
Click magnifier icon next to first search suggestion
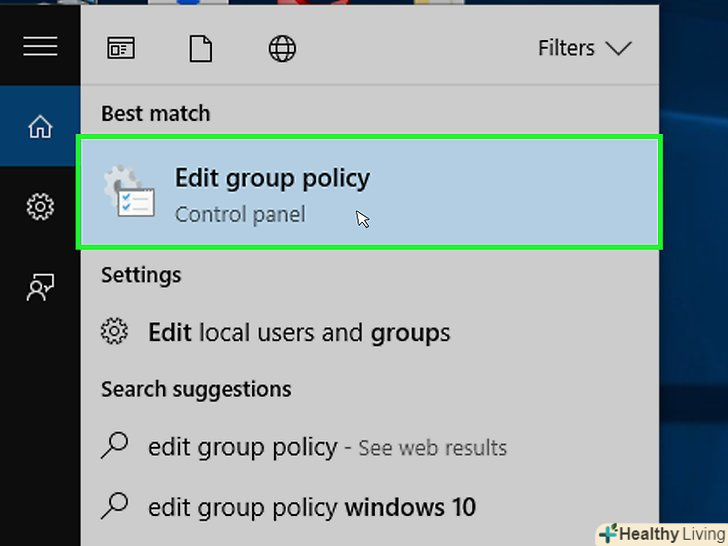pyautogui.click(x=116, y=446)
